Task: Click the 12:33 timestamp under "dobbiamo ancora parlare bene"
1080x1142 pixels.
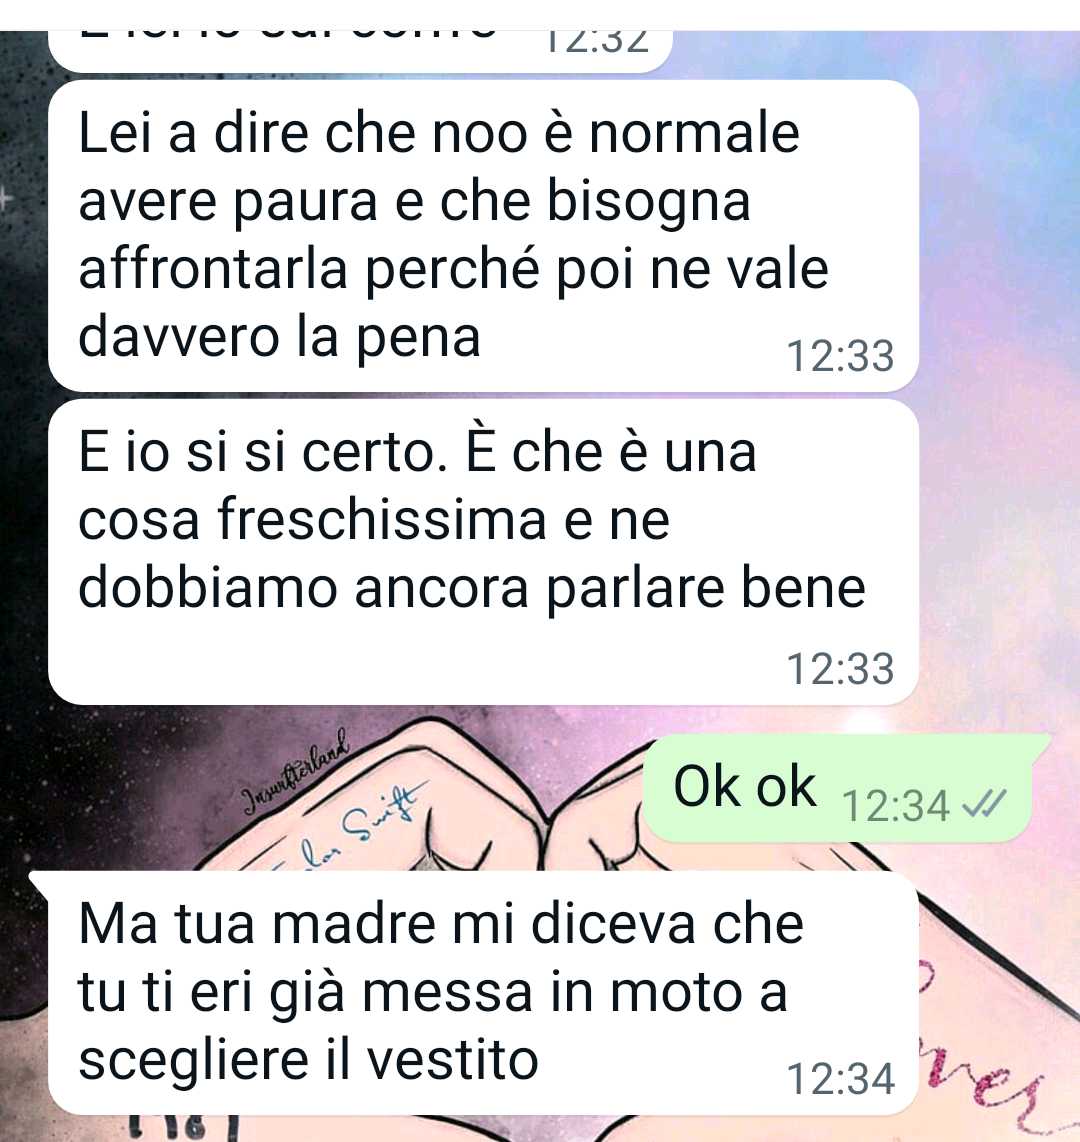Action: (840, 669)
